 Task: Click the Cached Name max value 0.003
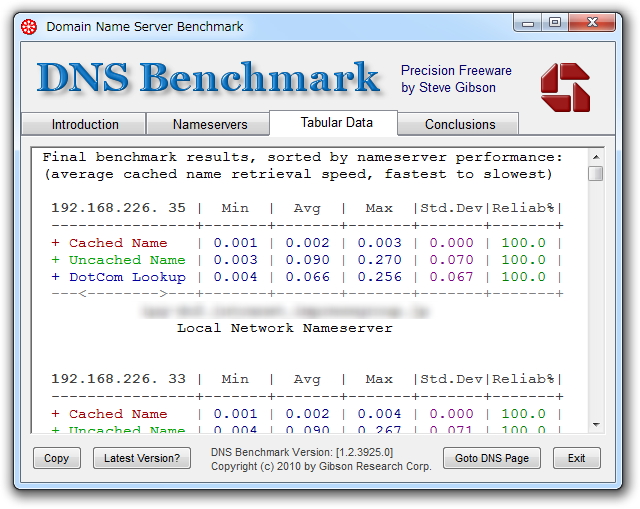point(380,243)
